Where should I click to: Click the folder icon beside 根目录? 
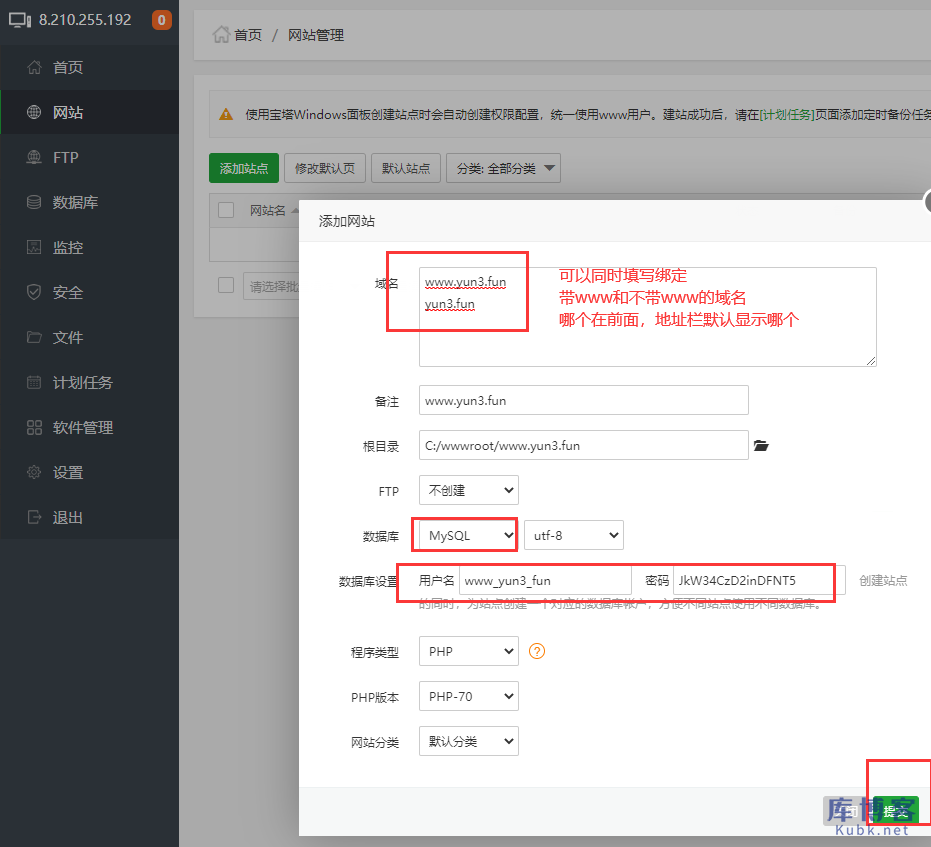761,446
